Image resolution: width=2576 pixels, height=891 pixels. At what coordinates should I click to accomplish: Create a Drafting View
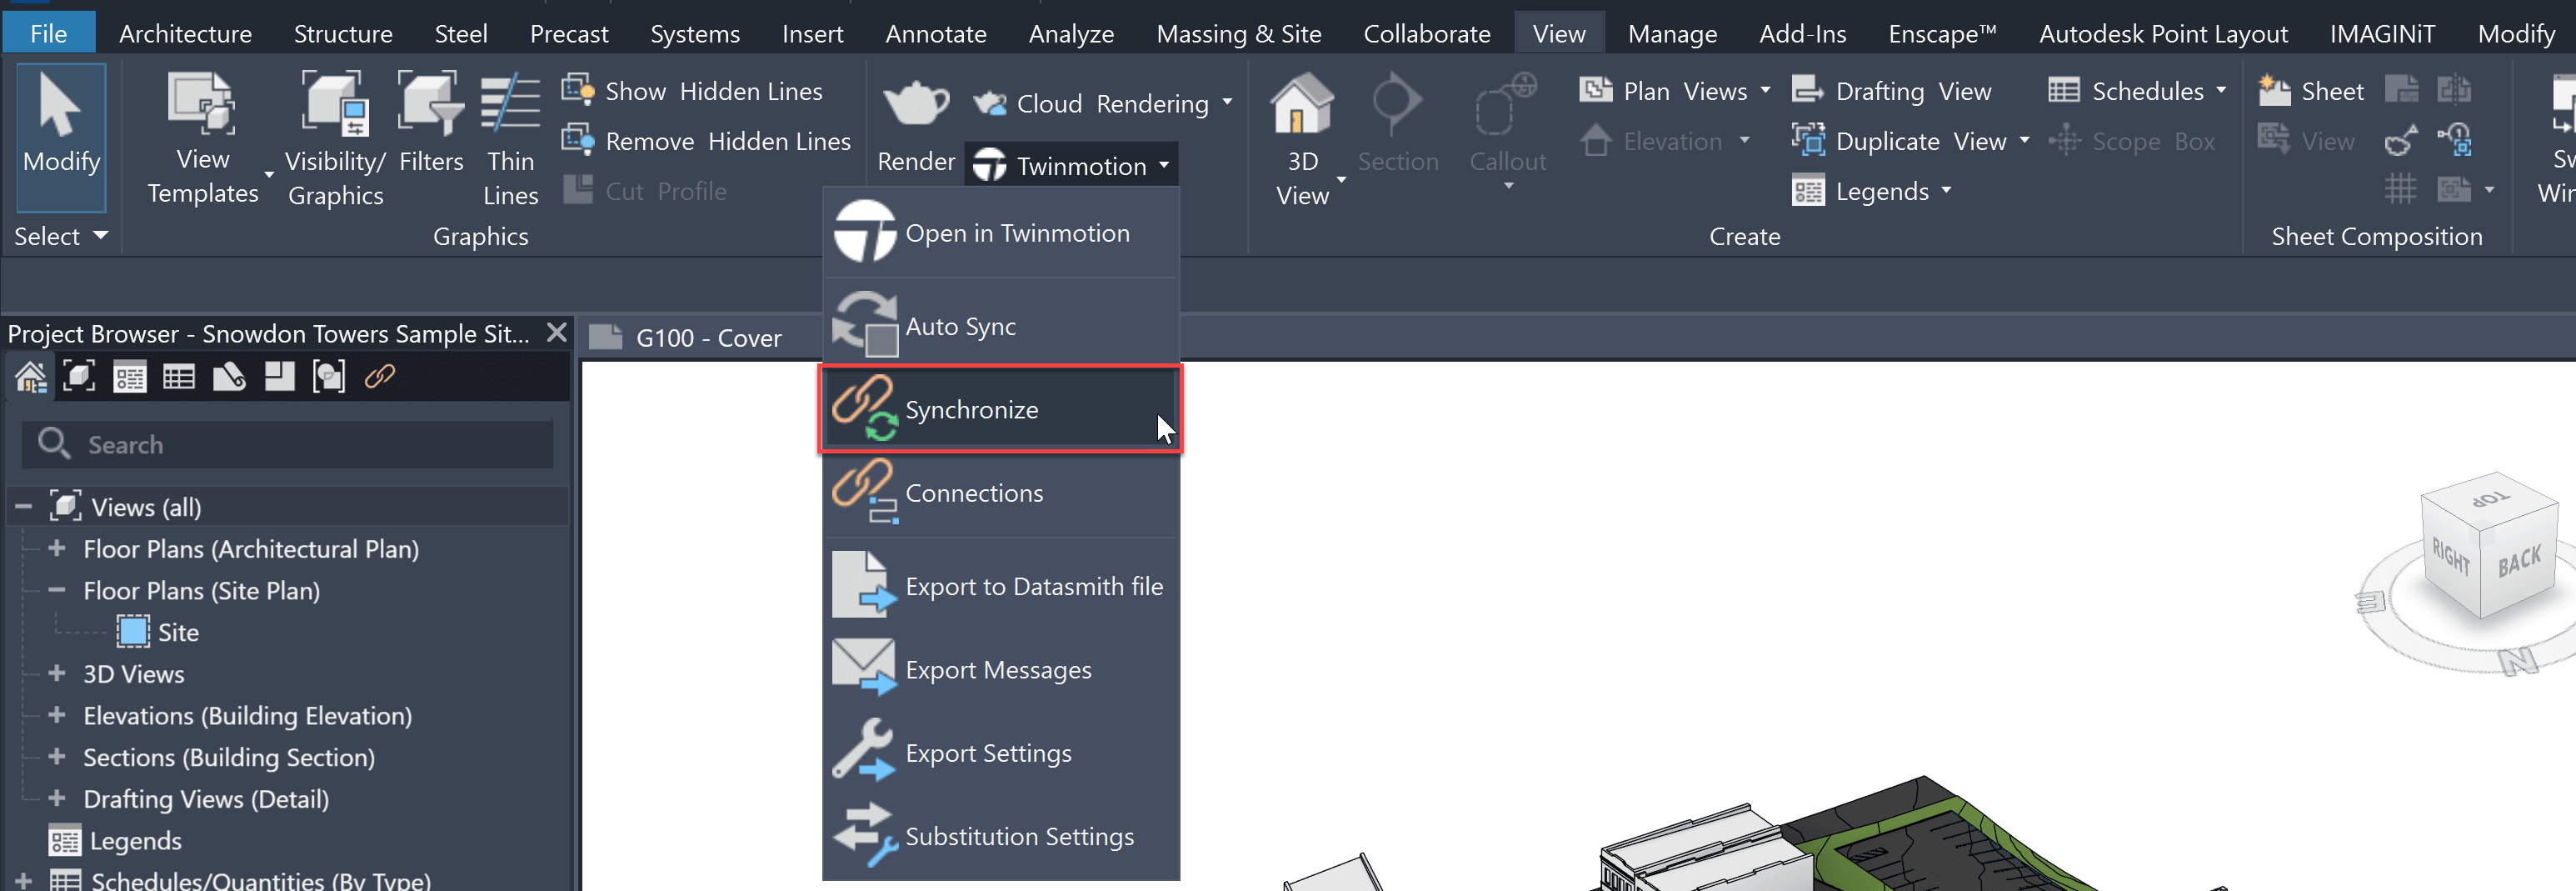point(1891,91)
